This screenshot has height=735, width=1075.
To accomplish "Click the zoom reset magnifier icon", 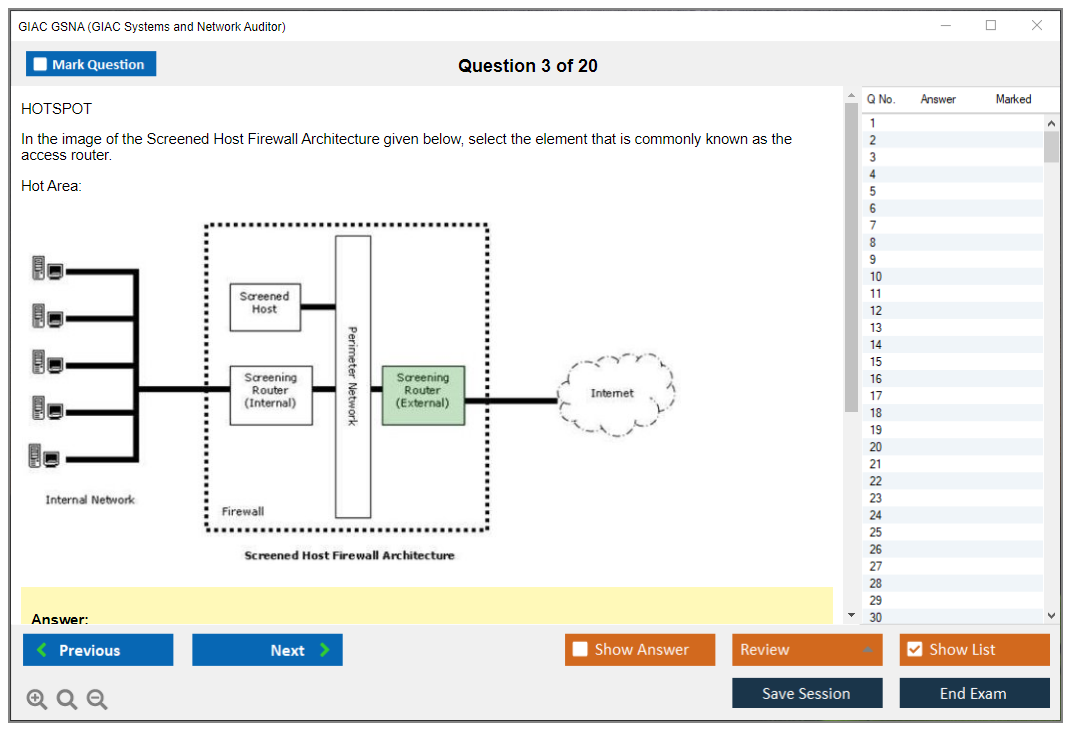I will coord(67,699).
